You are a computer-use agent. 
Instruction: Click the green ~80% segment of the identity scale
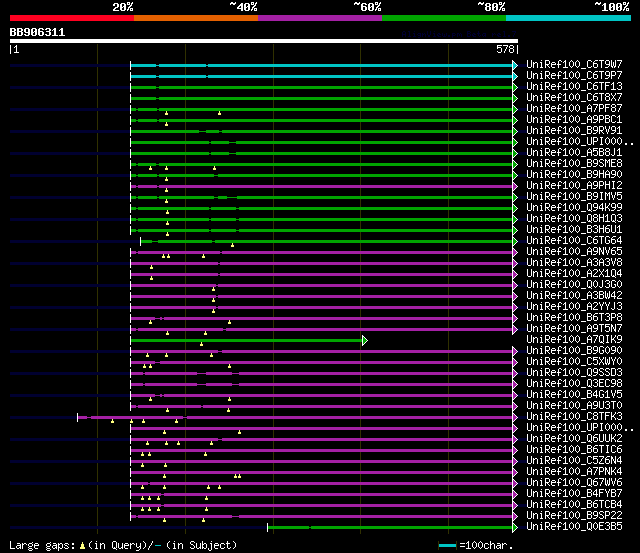pos(444,18)
